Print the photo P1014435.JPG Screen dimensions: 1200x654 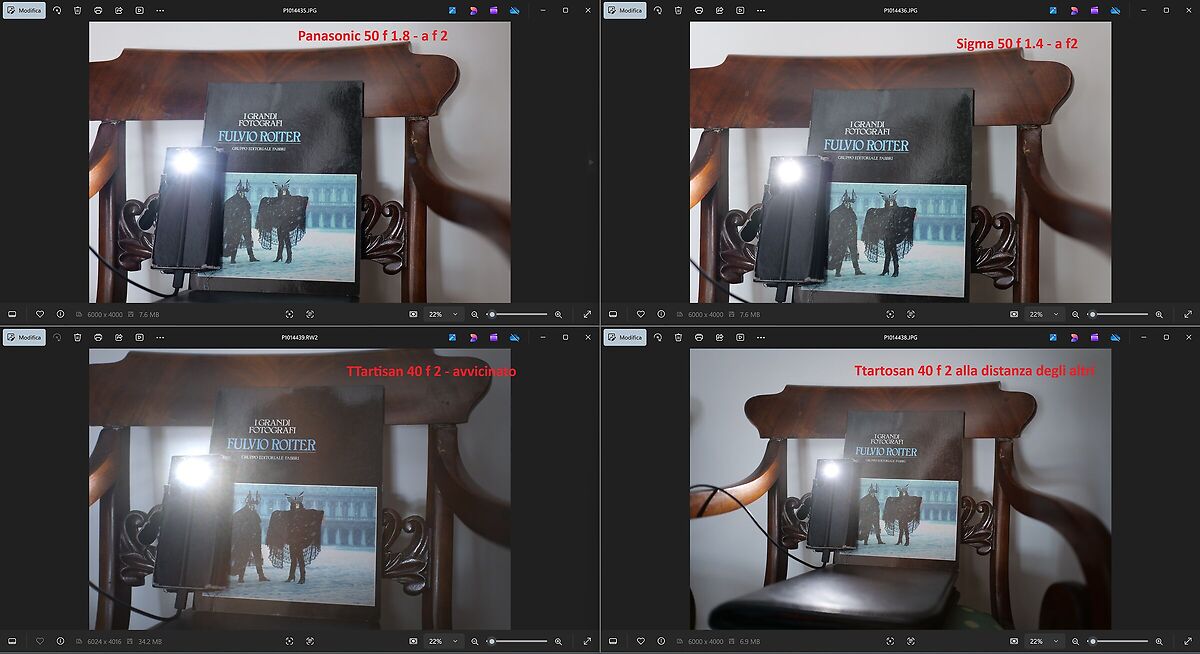[98, 10]
